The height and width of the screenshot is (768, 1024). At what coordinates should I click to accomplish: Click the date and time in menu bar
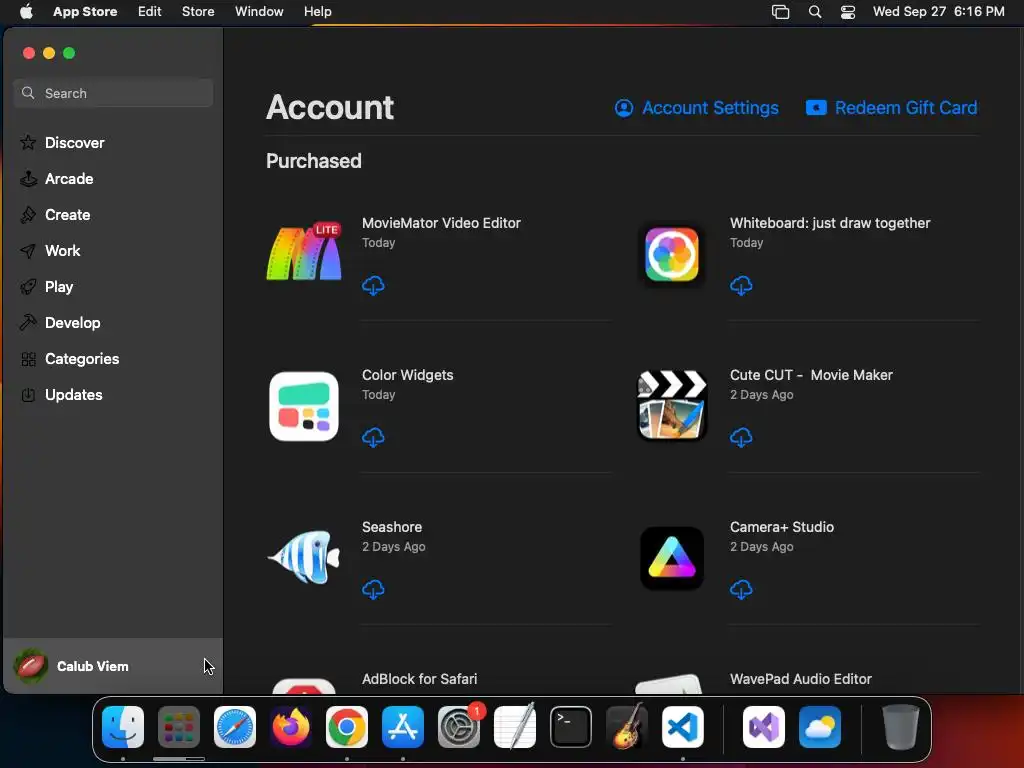tap(938, 11)
